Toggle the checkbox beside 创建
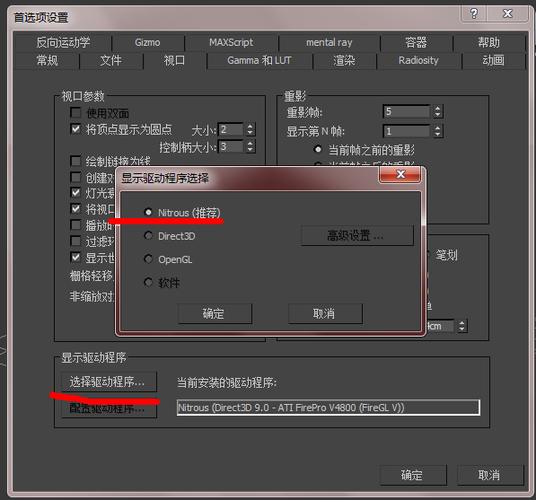Screen dimensions: 536x500 tap(75, 177)
